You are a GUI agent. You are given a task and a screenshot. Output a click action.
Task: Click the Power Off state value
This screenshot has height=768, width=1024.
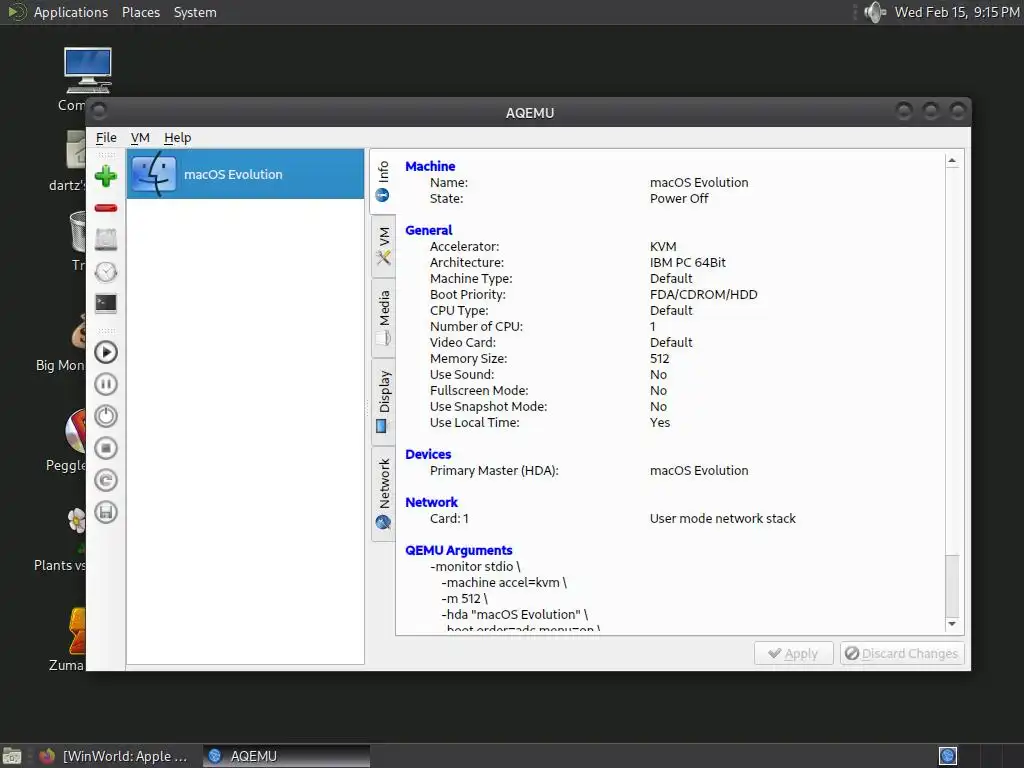coord(679,199)
